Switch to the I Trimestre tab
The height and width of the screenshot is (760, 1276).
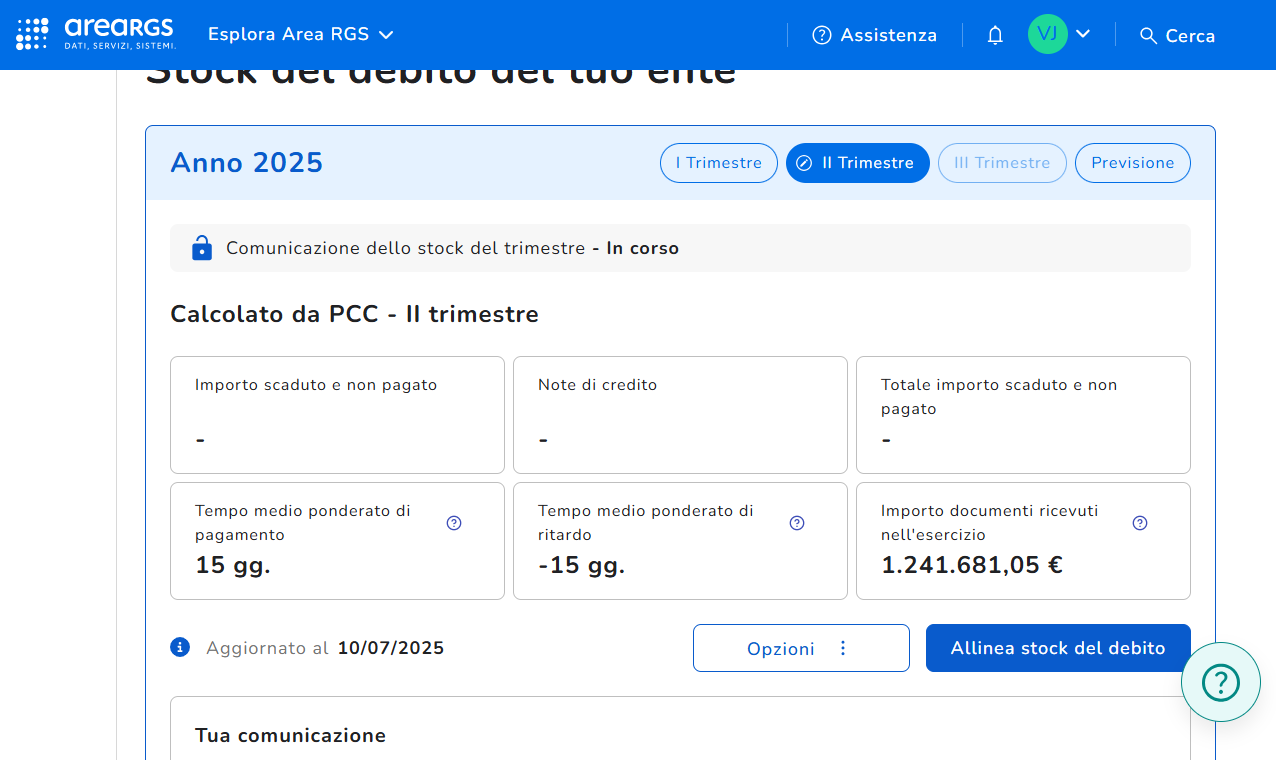[x=718, y=163]
